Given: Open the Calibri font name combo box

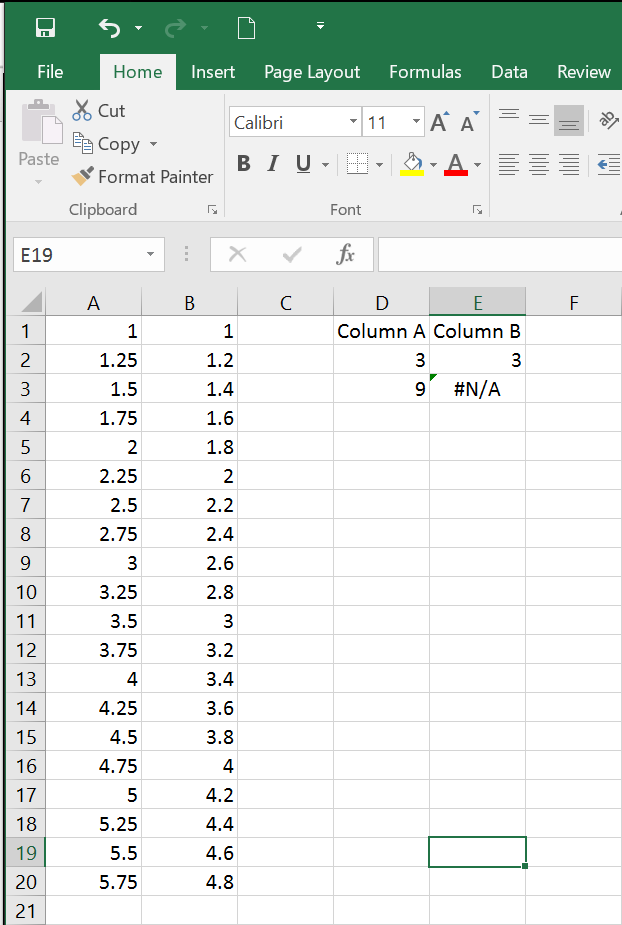Looking at the screenshot, I should (294, 122).
